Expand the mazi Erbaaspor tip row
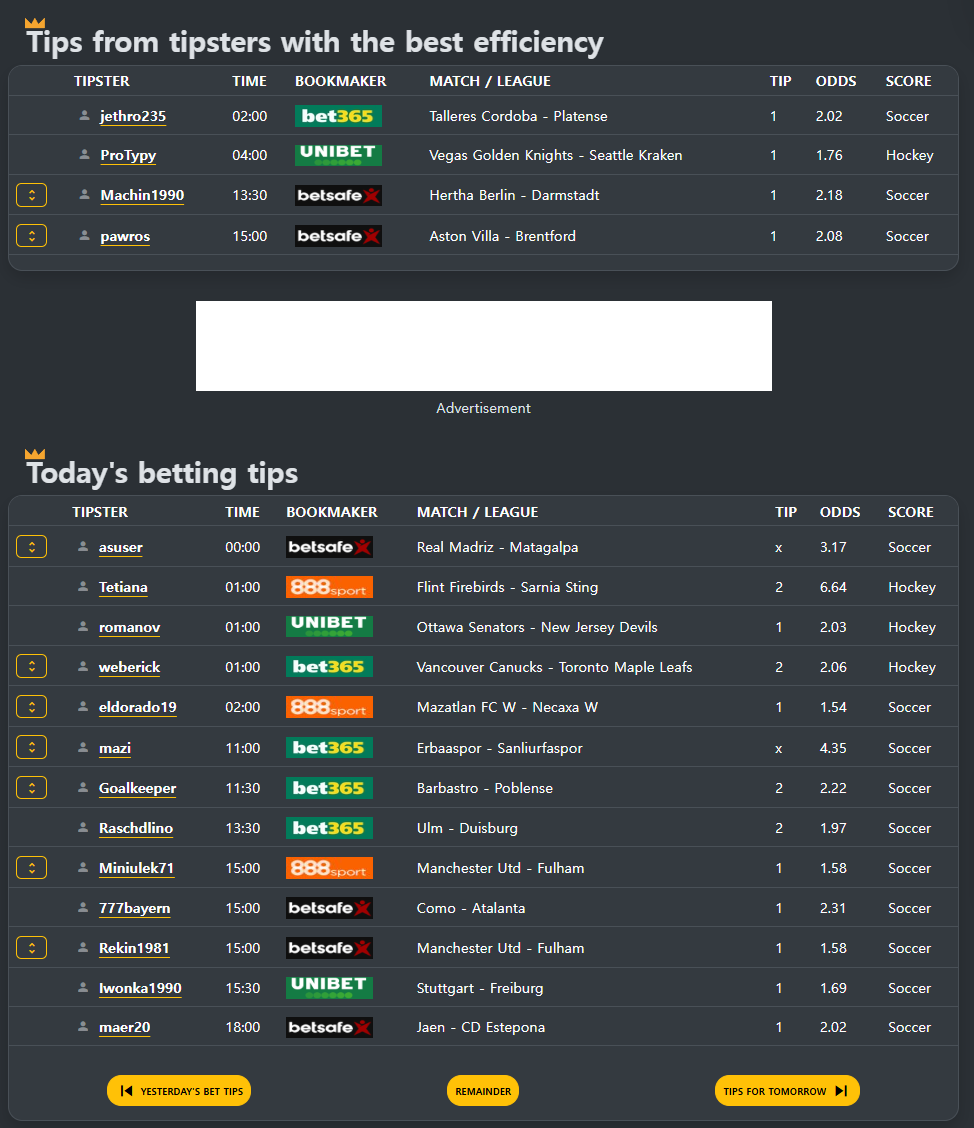 (x=32, y=747)
